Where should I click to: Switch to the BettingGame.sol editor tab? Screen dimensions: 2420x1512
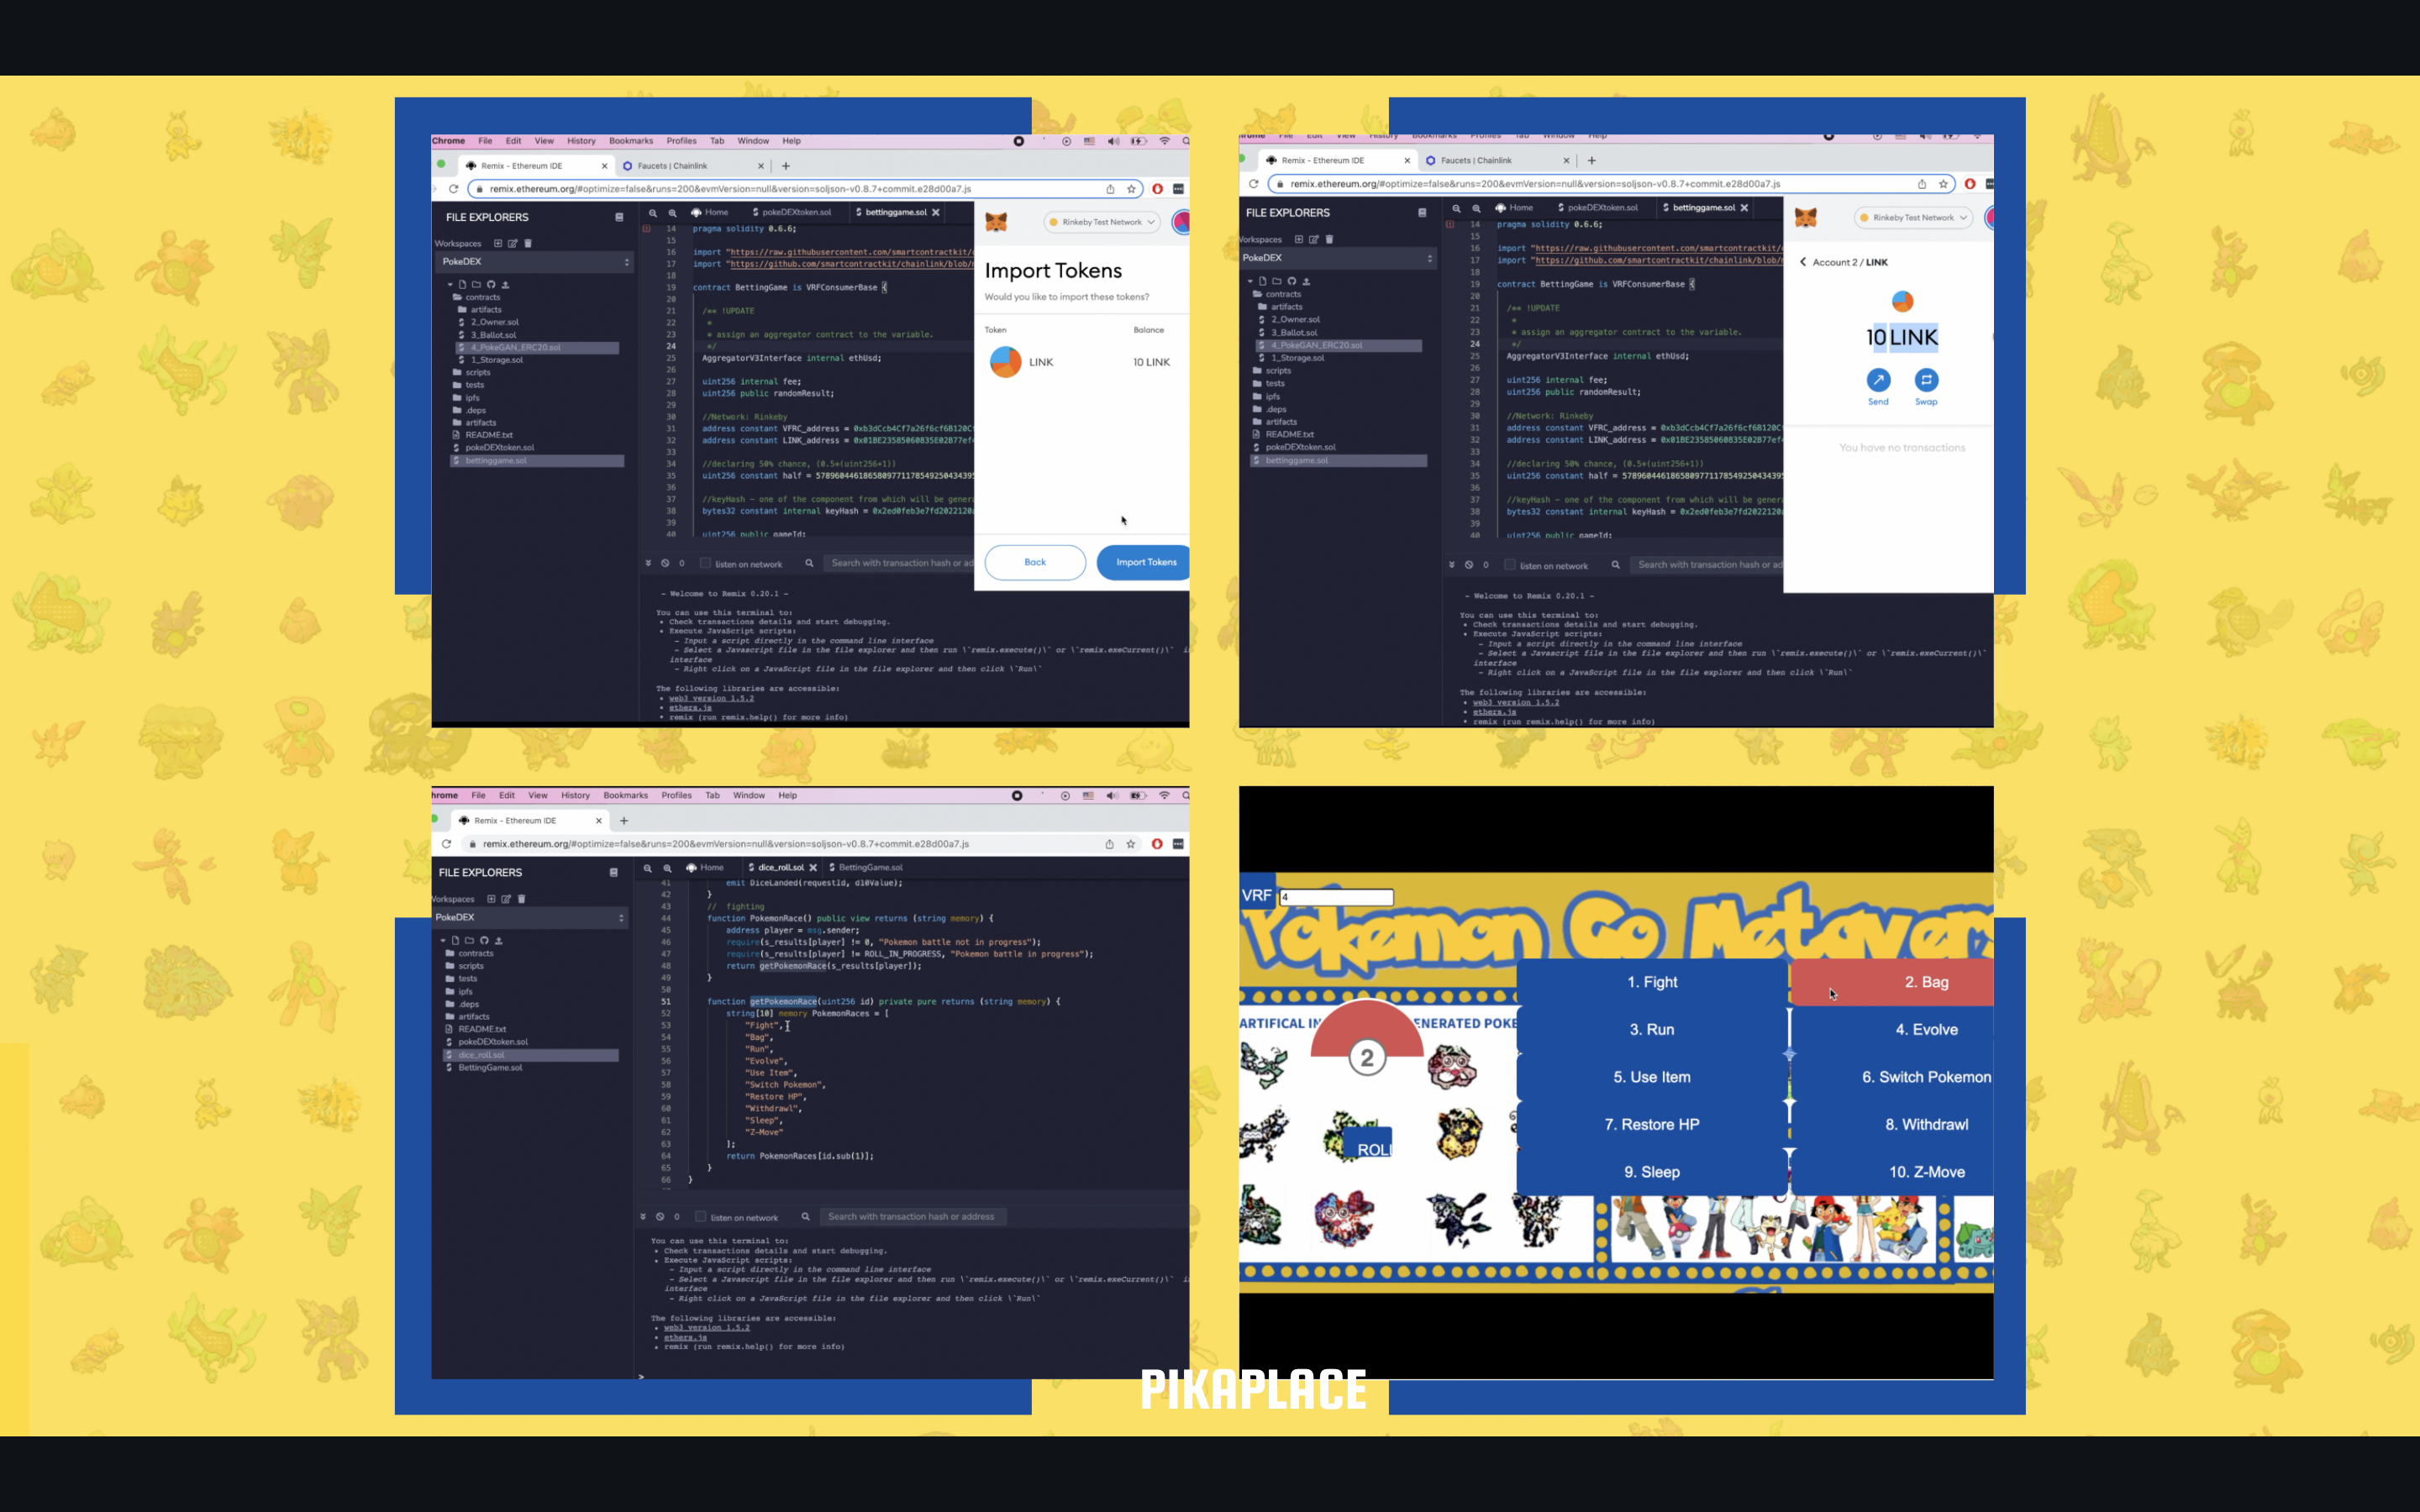[869, 868]
